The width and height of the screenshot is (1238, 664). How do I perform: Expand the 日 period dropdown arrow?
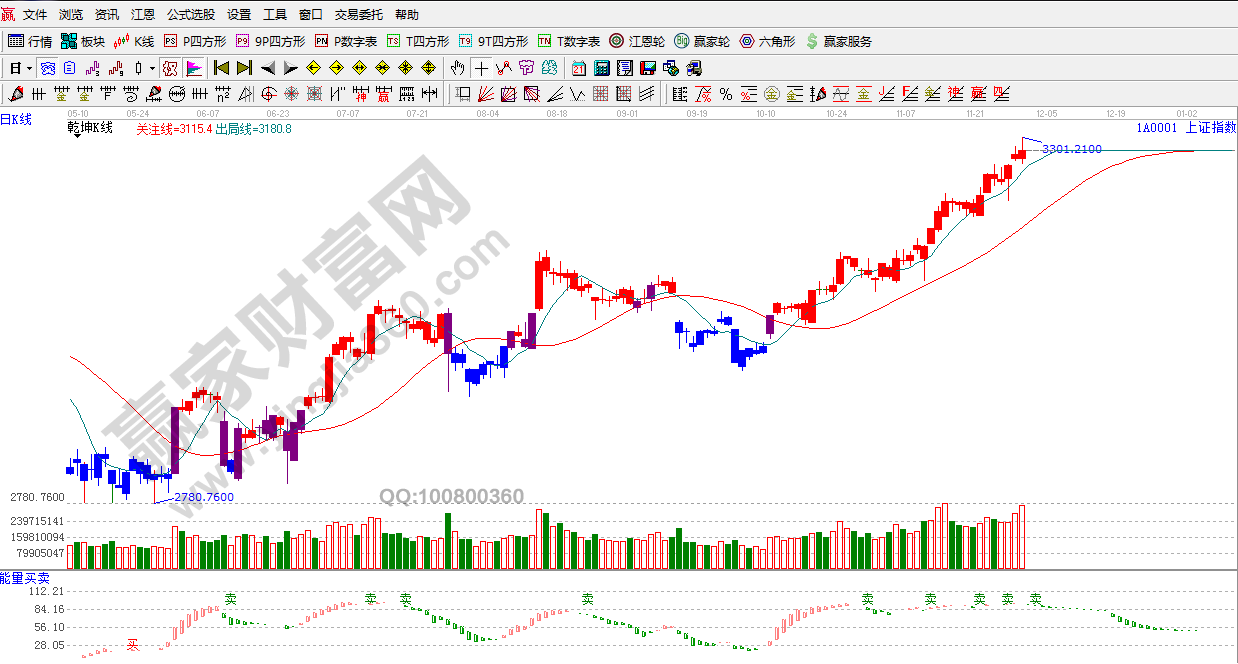(29, 68)
